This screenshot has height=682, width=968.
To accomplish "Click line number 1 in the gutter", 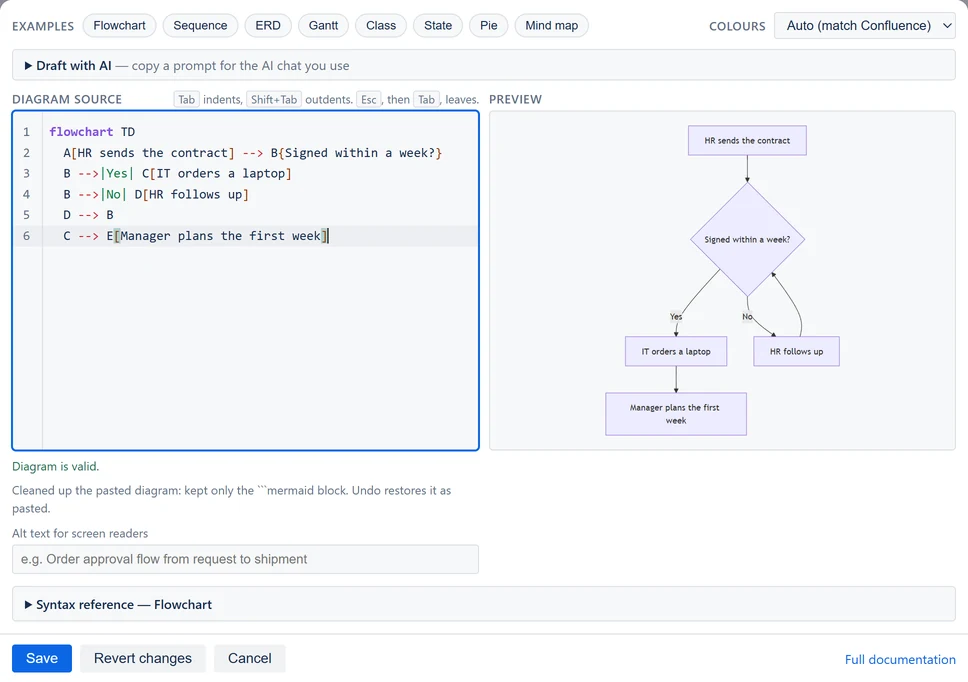I will [x=27, y=131].
